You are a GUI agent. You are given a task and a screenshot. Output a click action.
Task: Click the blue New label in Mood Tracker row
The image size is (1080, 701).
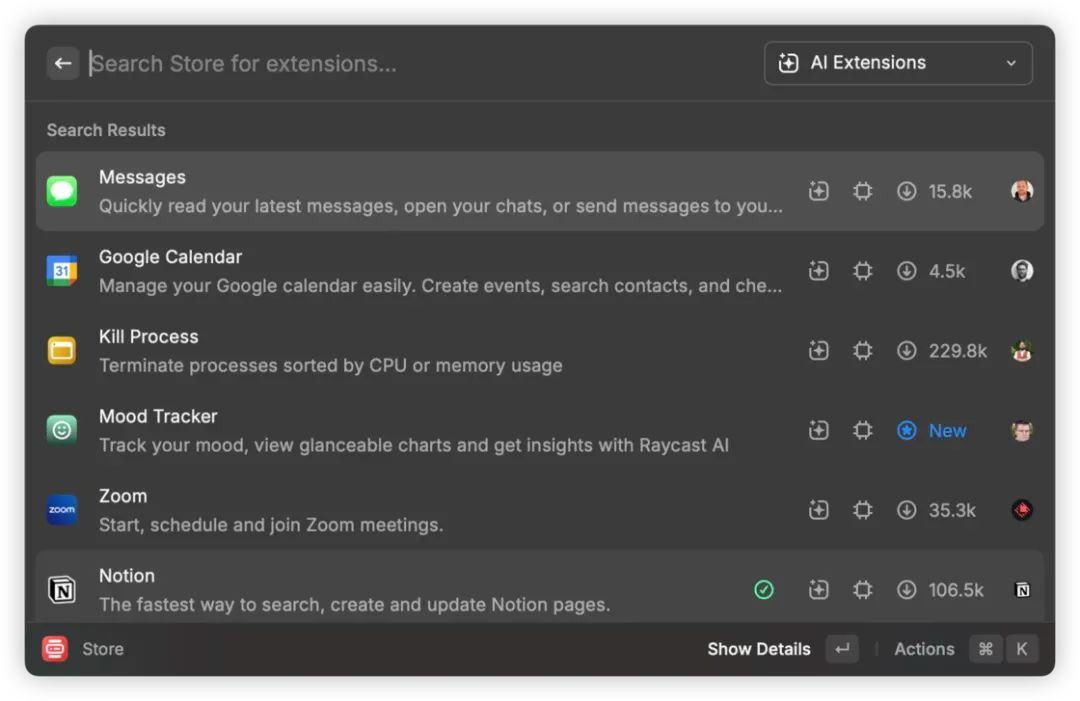click(x=947, y=431)
